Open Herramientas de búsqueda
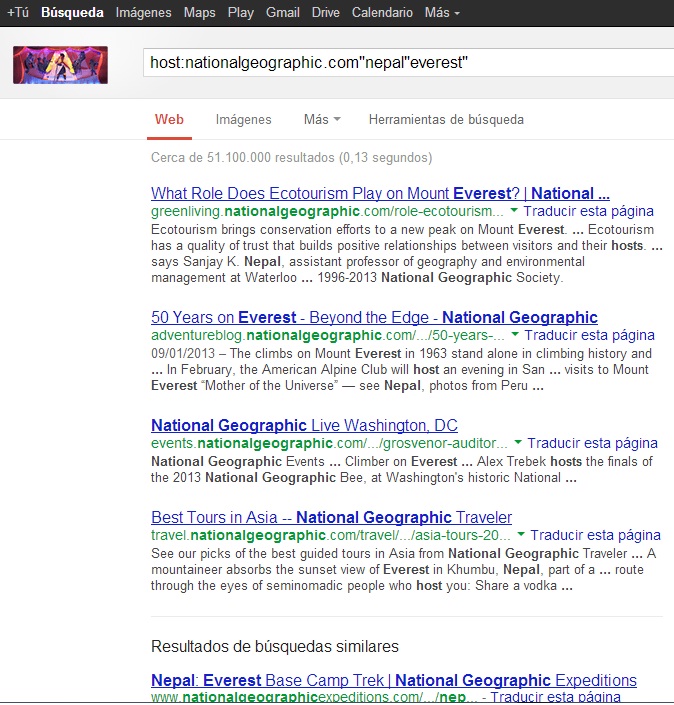Screen dimensions: 674x705 click(x=446, y=120)
